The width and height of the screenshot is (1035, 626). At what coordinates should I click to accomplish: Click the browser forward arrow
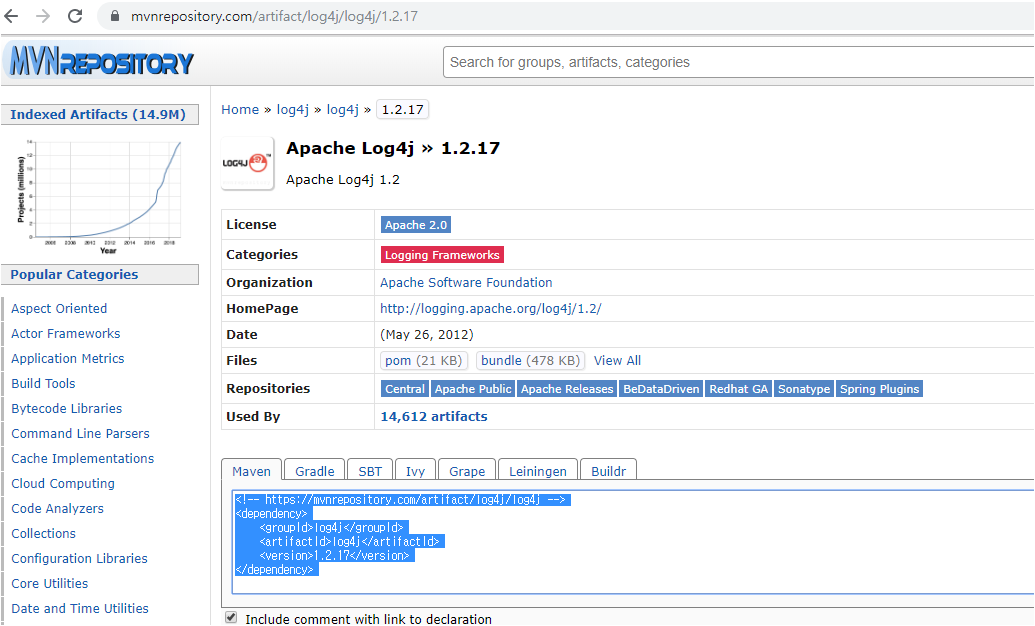point(43,16)
